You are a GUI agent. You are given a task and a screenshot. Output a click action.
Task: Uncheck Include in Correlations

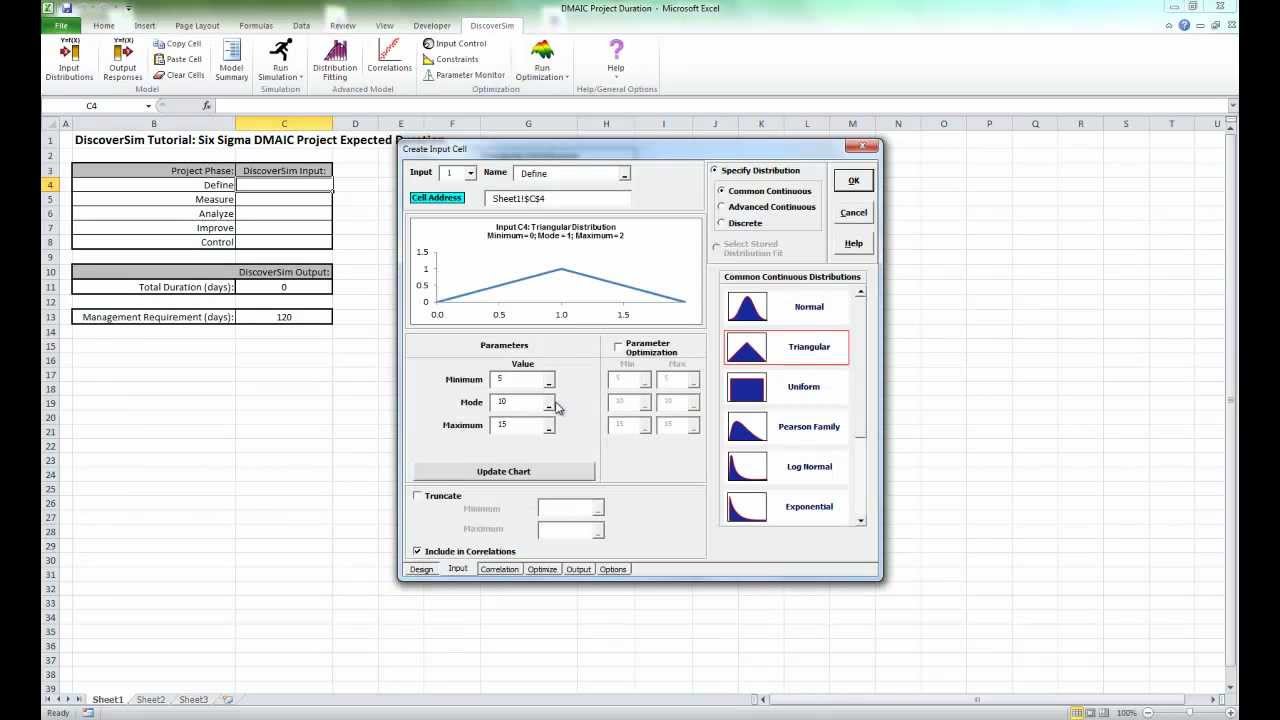(x=417, y=551)
